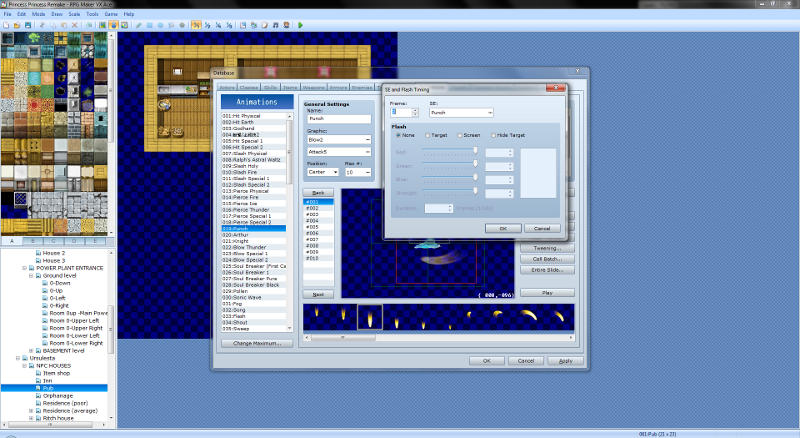Open the Position dropdown set to Center
Screen dimensions: 800x438
321,172
